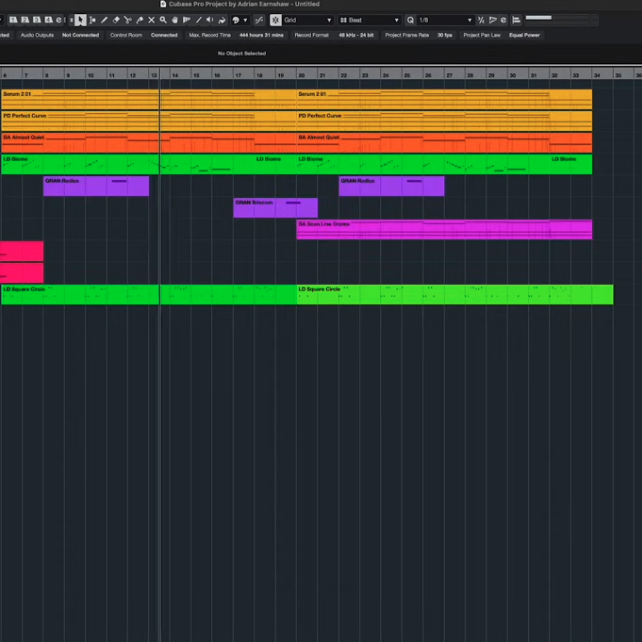Select the Color tool
Image resolution: width=642 pixels, height=642 pixels.
tap(222, 20)
